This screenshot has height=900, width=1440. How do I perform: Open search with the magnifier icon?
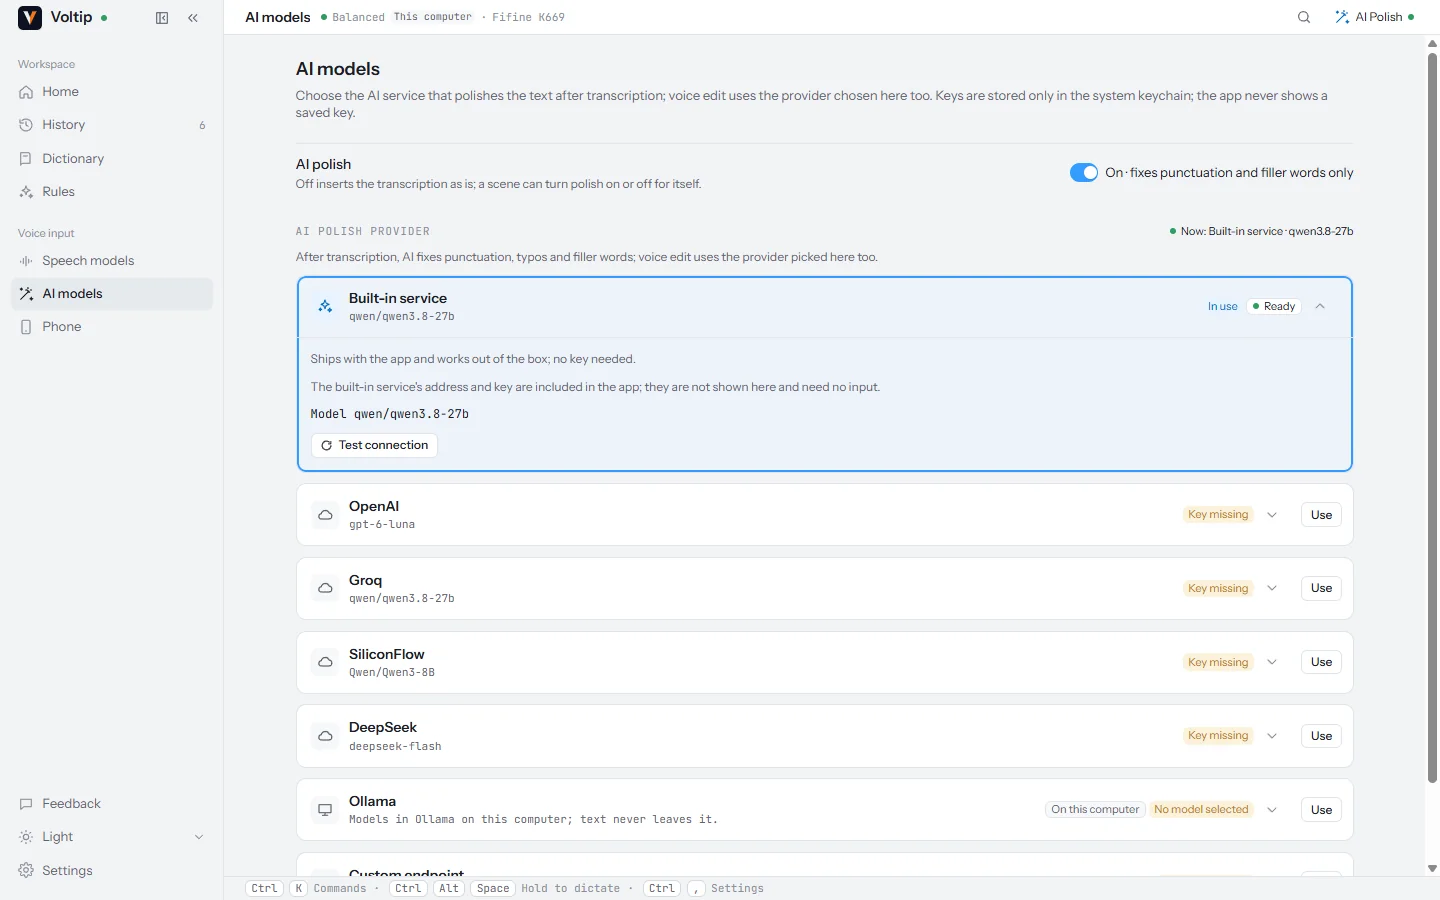pyautogui.click(x=1304, y=17)
